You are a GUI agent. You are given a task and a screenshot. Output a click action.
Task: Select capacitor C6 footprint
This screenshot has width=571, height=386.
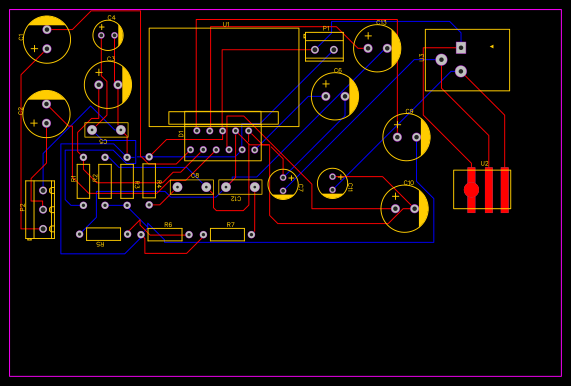click(x=335, y=96)
